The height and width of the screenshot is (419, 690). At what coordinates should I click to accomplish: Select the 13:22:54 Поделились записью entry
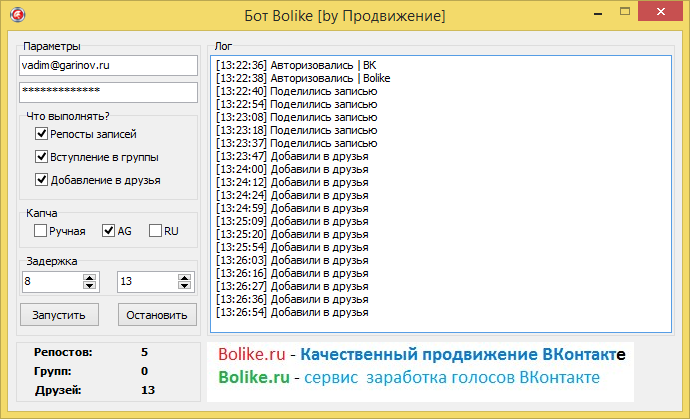point(297,104)
